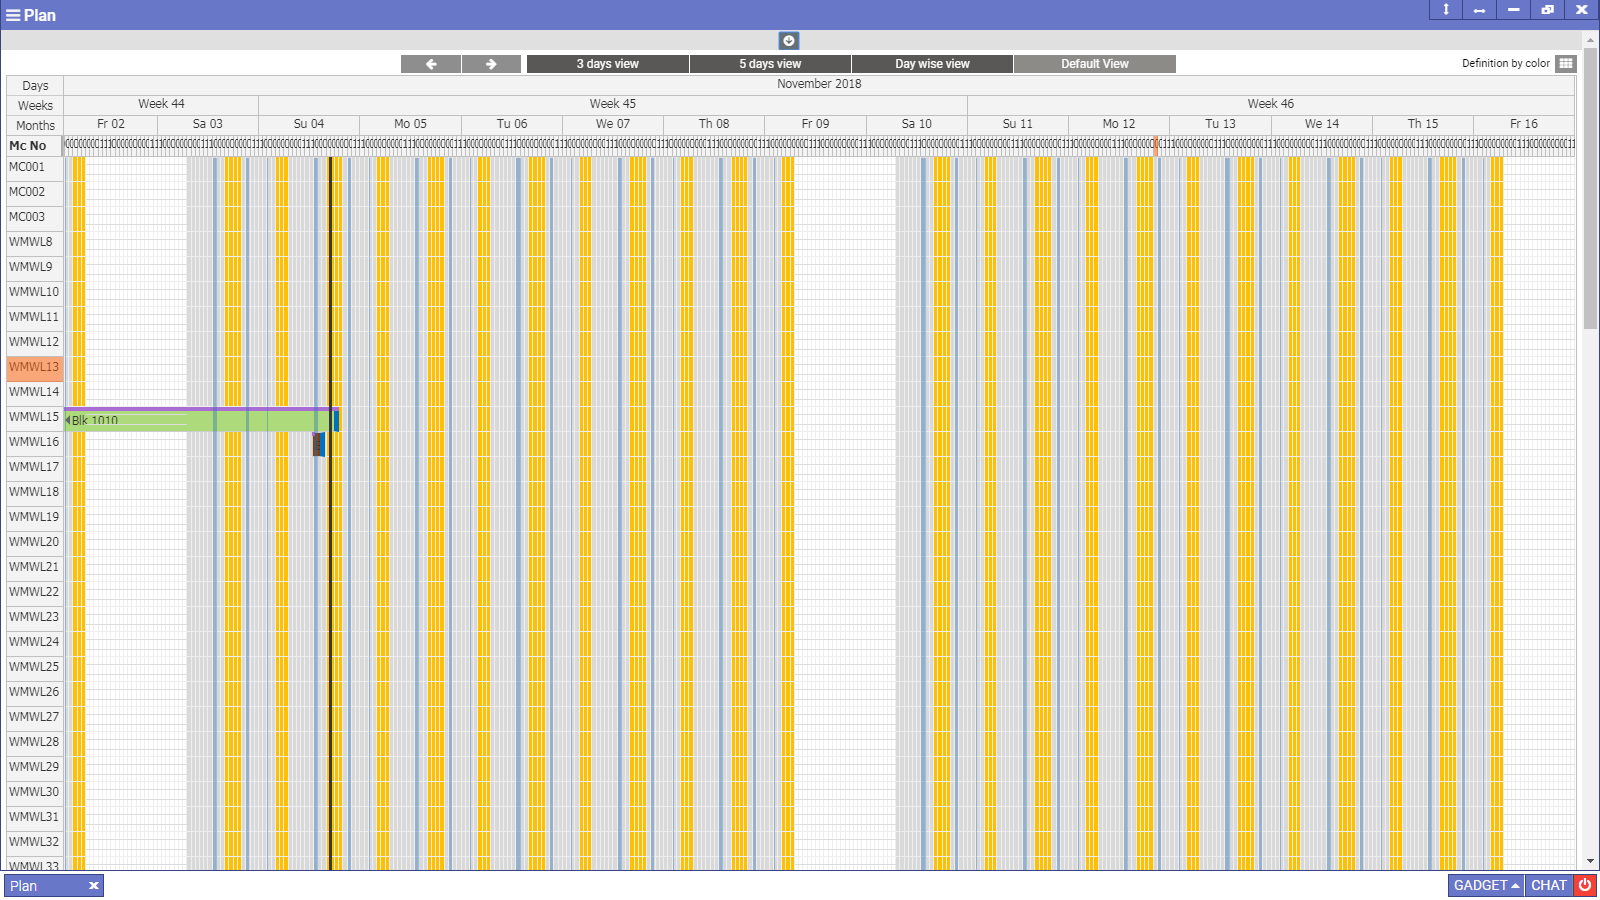Click the We 07 day header

pos(613,124)
